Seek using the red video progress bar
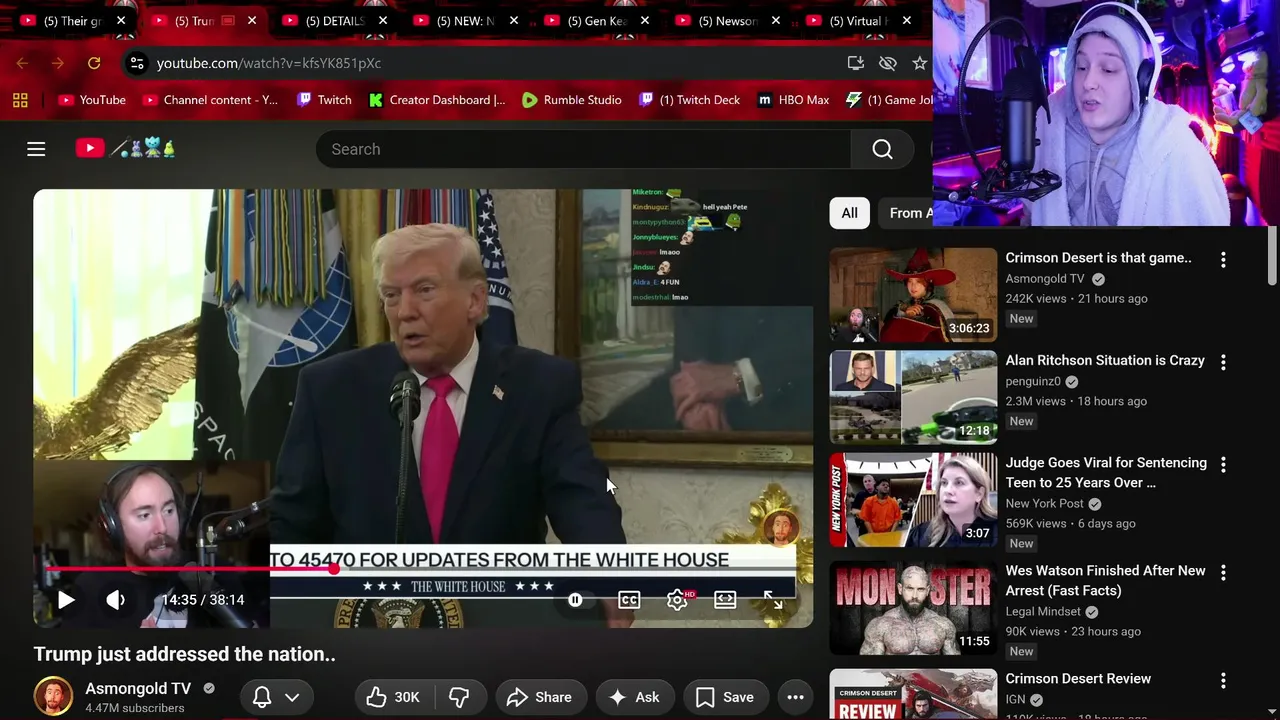The width and height of the screenshot is (1280, 720). click(423, 569)
